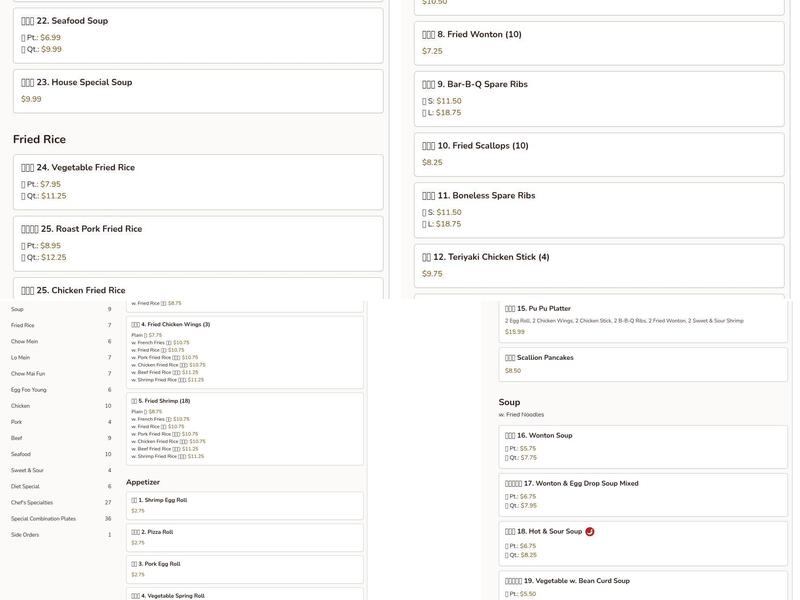Click the spicy icon beside Hot & Sour Soup

tap(590, 532)
